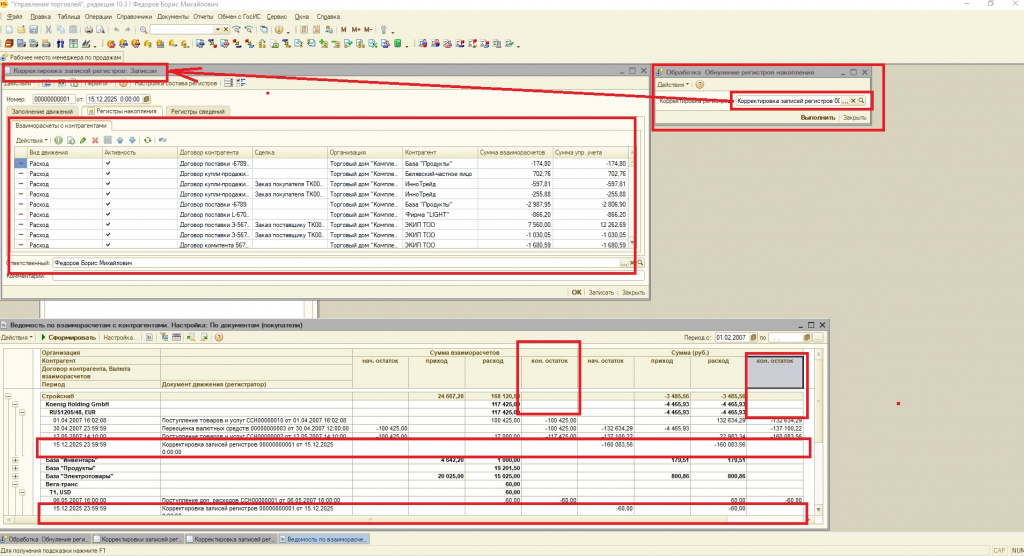Screen dimensions: 1024x556
Task: Collapse the Стройснаб group in report
Action: point(8,396)
